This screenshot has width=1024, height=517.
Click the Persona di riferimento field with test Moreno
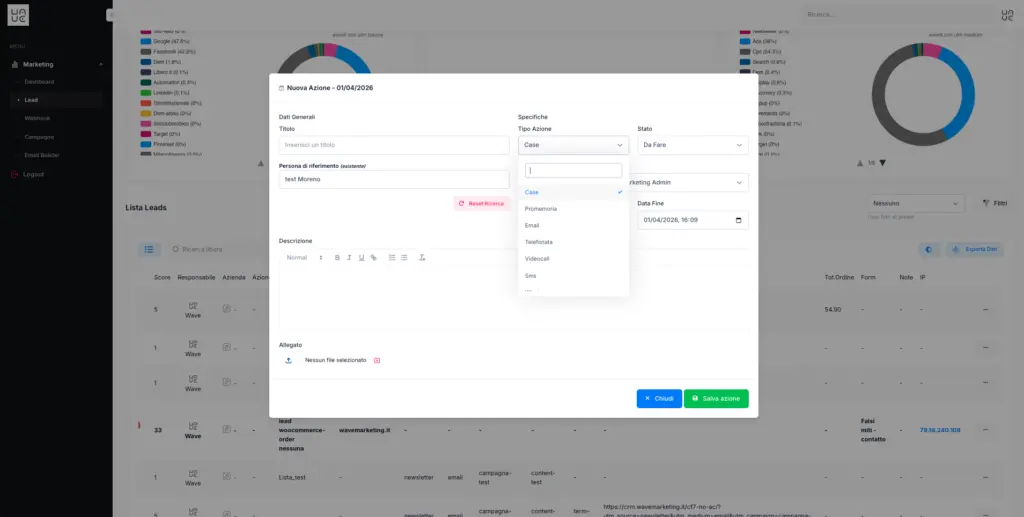(394, 180)
